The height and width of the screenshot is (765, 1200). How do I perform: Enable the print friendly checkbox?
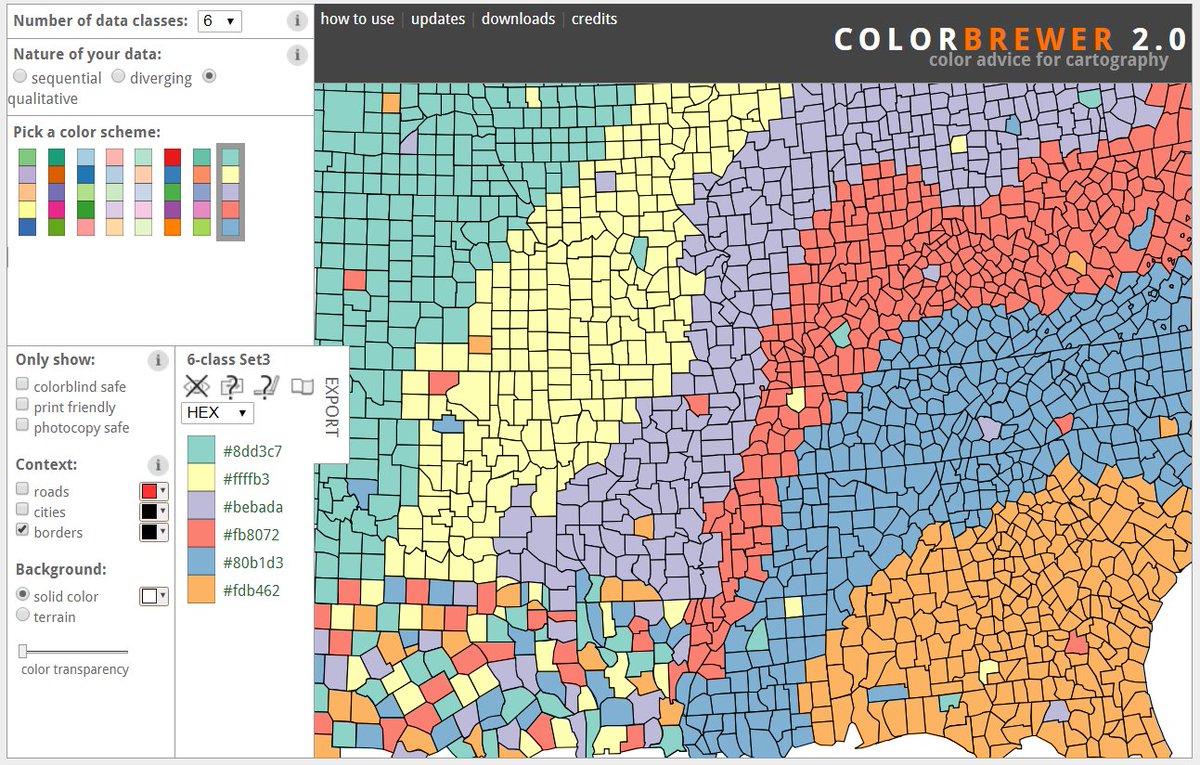click(22, 405)
